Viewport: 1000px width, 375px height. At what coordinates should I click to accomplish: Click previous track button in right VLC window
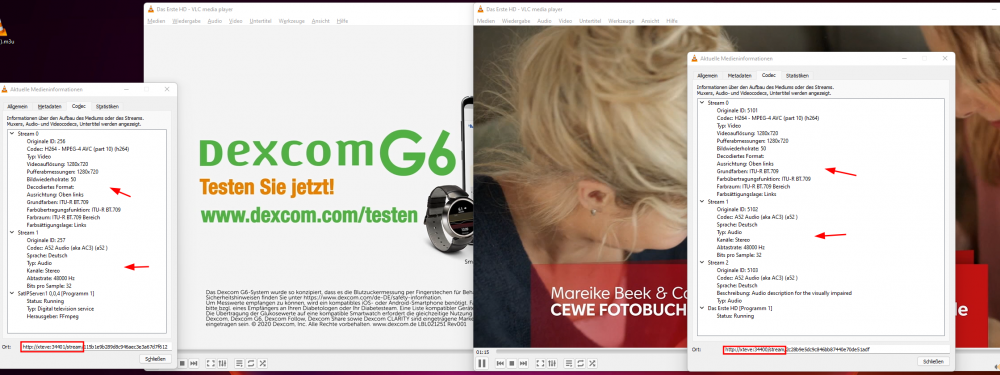click(500, 363)
